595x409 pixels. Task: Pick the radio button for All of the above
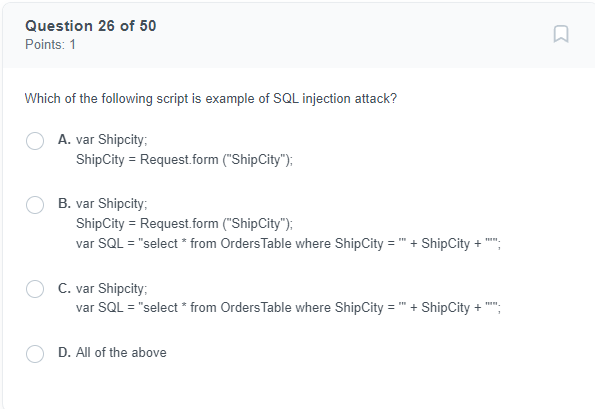(x=35, y=354)
